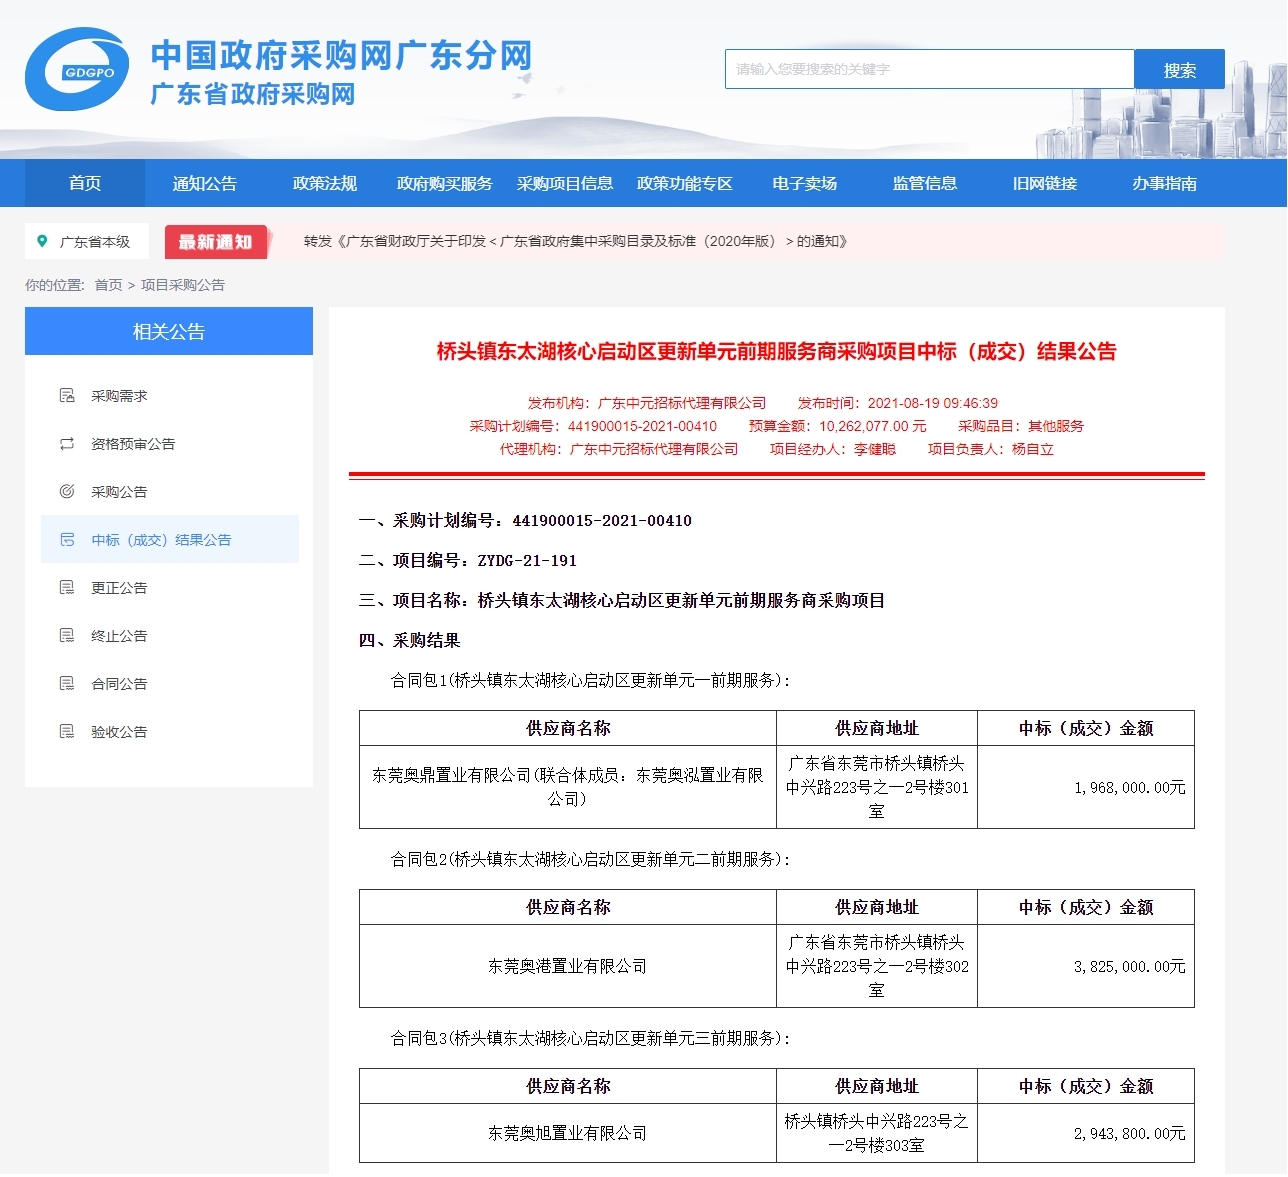Open the 采购项目信息 menu item

click(x=563, y=183)
